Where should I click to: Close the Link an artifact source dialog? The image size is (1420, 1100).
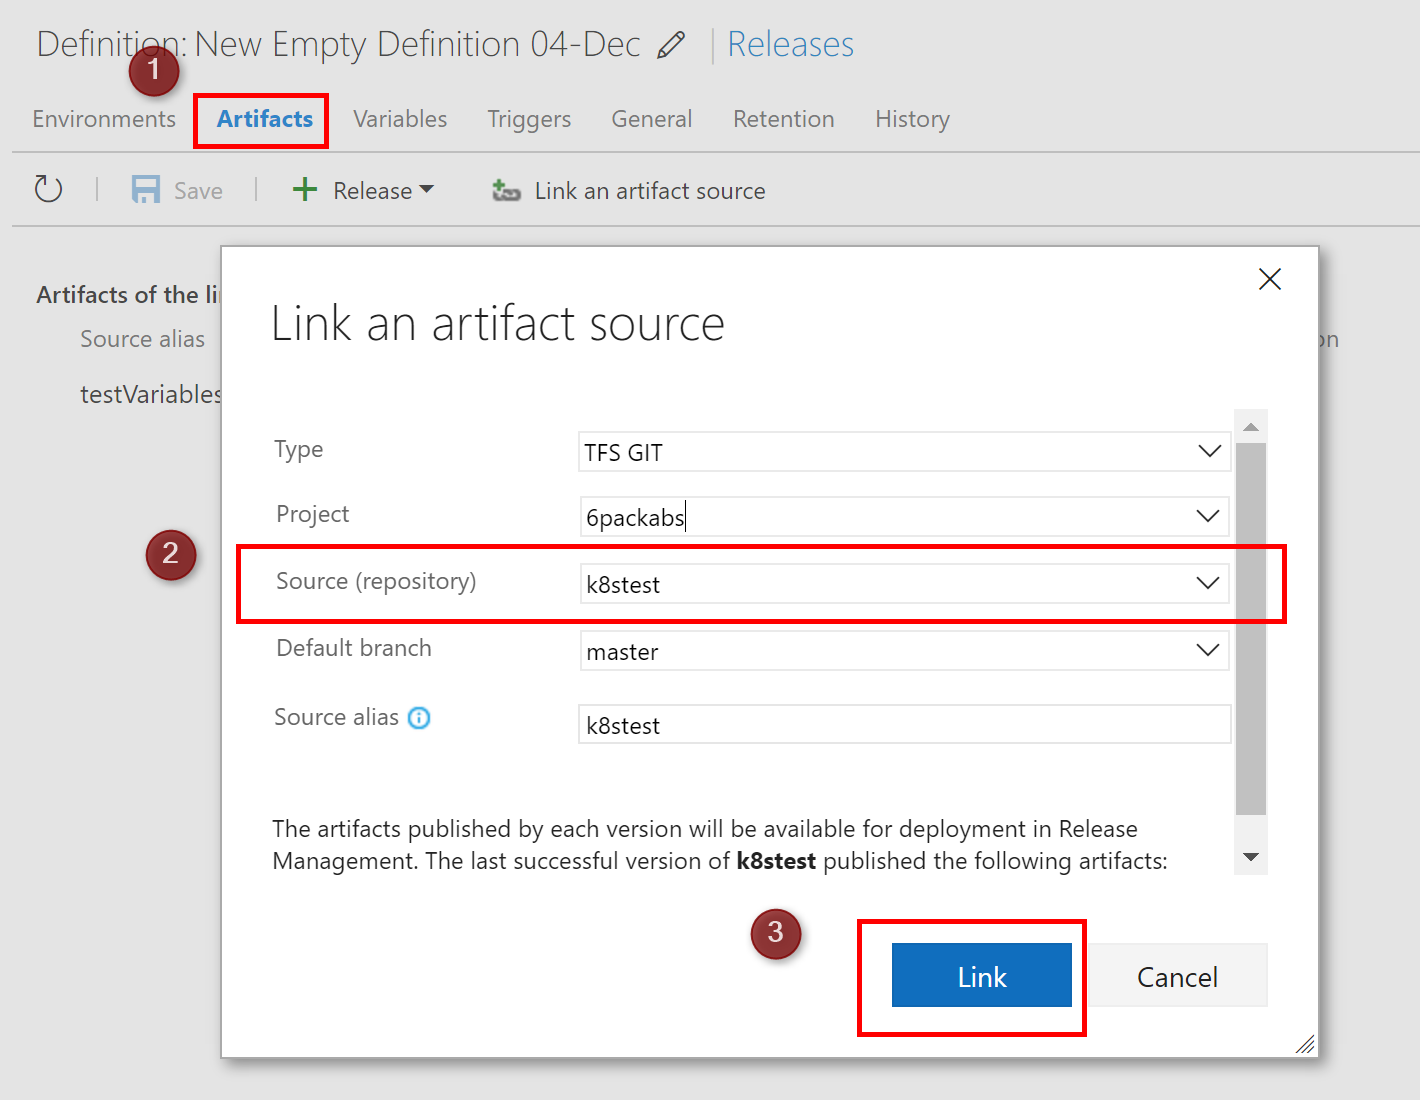1270,279
